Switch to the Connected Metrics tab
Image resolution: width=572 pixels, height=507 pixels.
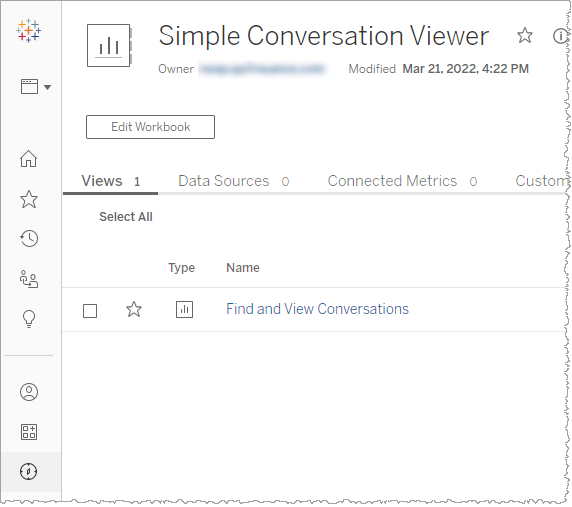click(x=402, y=181)
